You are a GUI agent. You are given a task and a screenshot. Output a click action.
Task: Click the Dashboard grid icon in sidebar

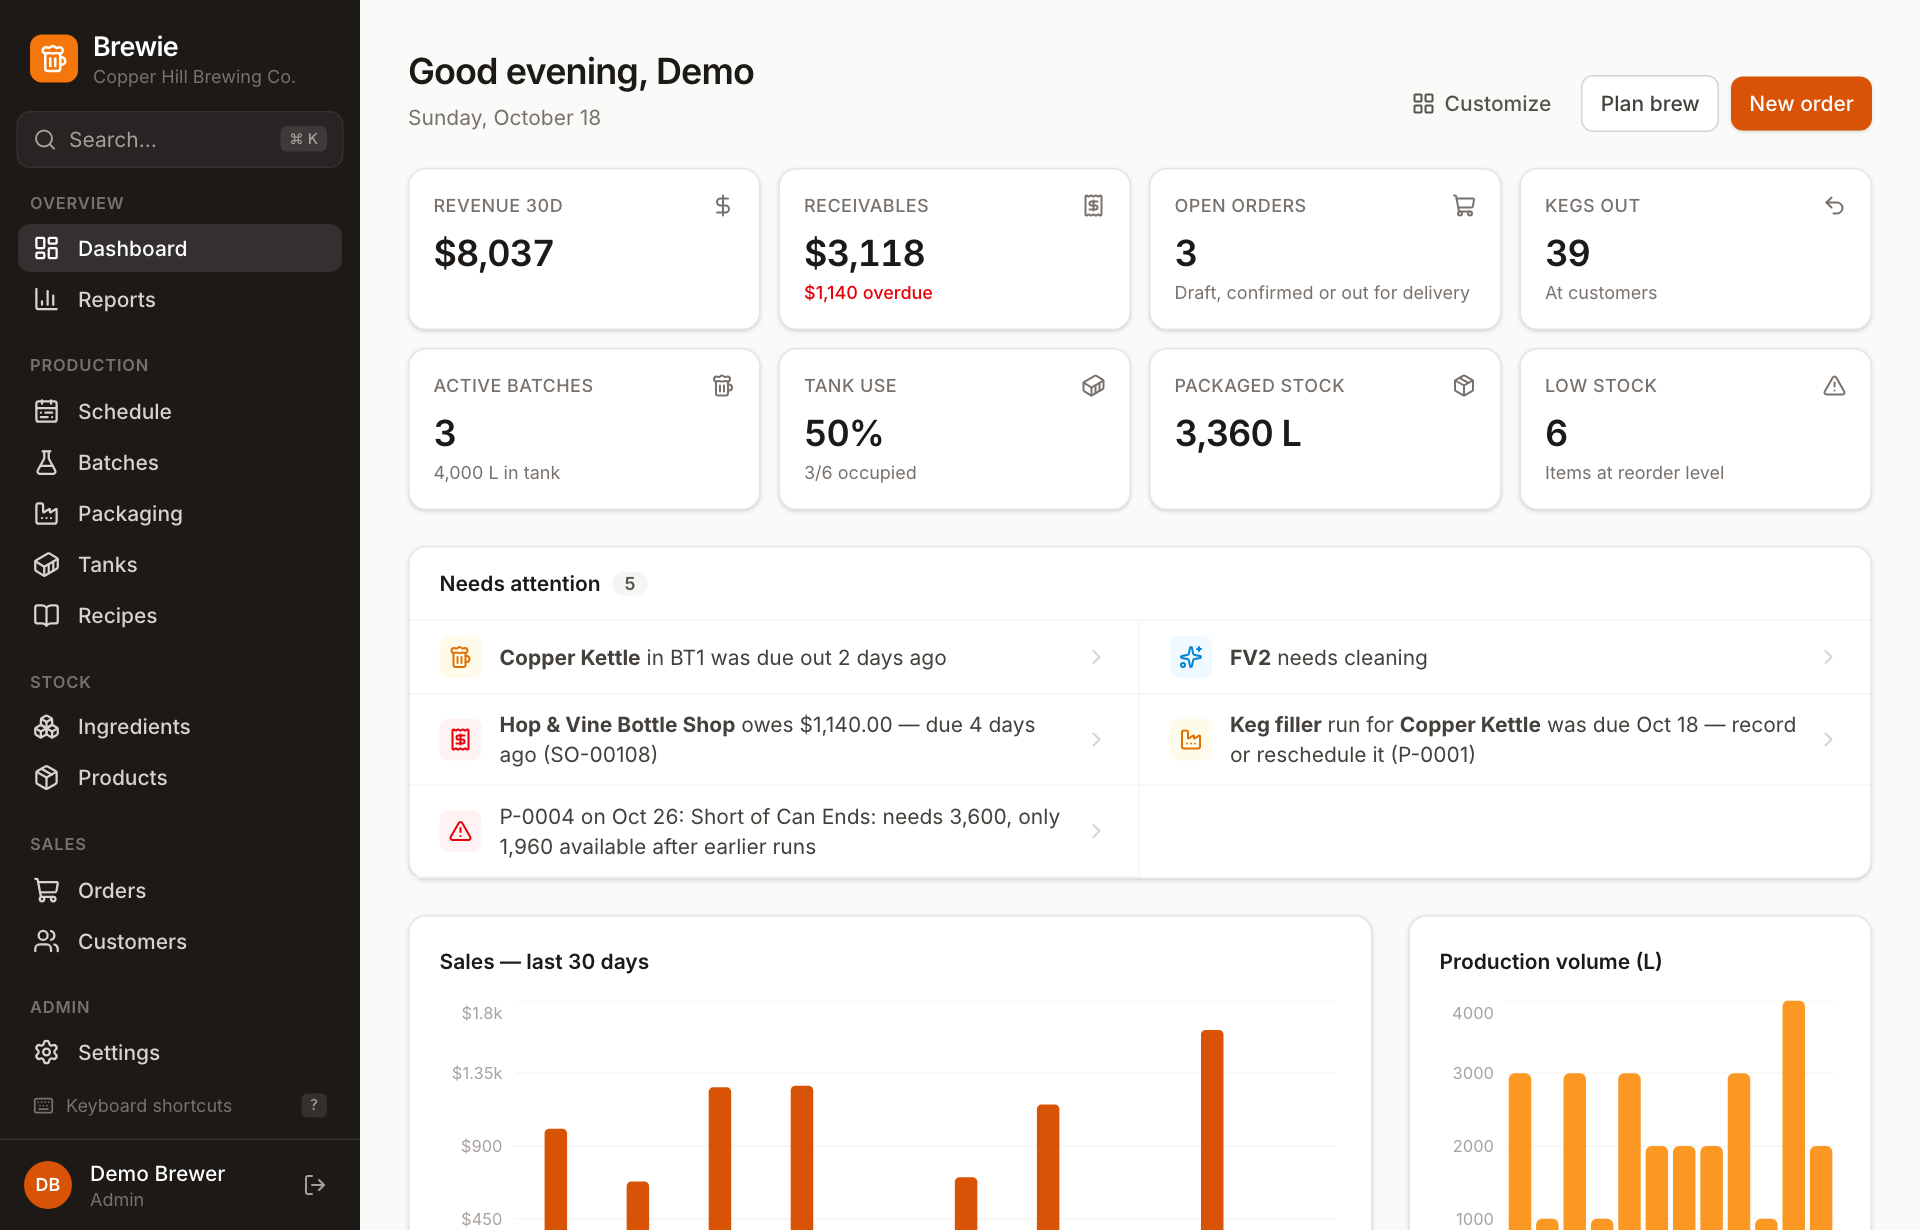click(47, 248)
